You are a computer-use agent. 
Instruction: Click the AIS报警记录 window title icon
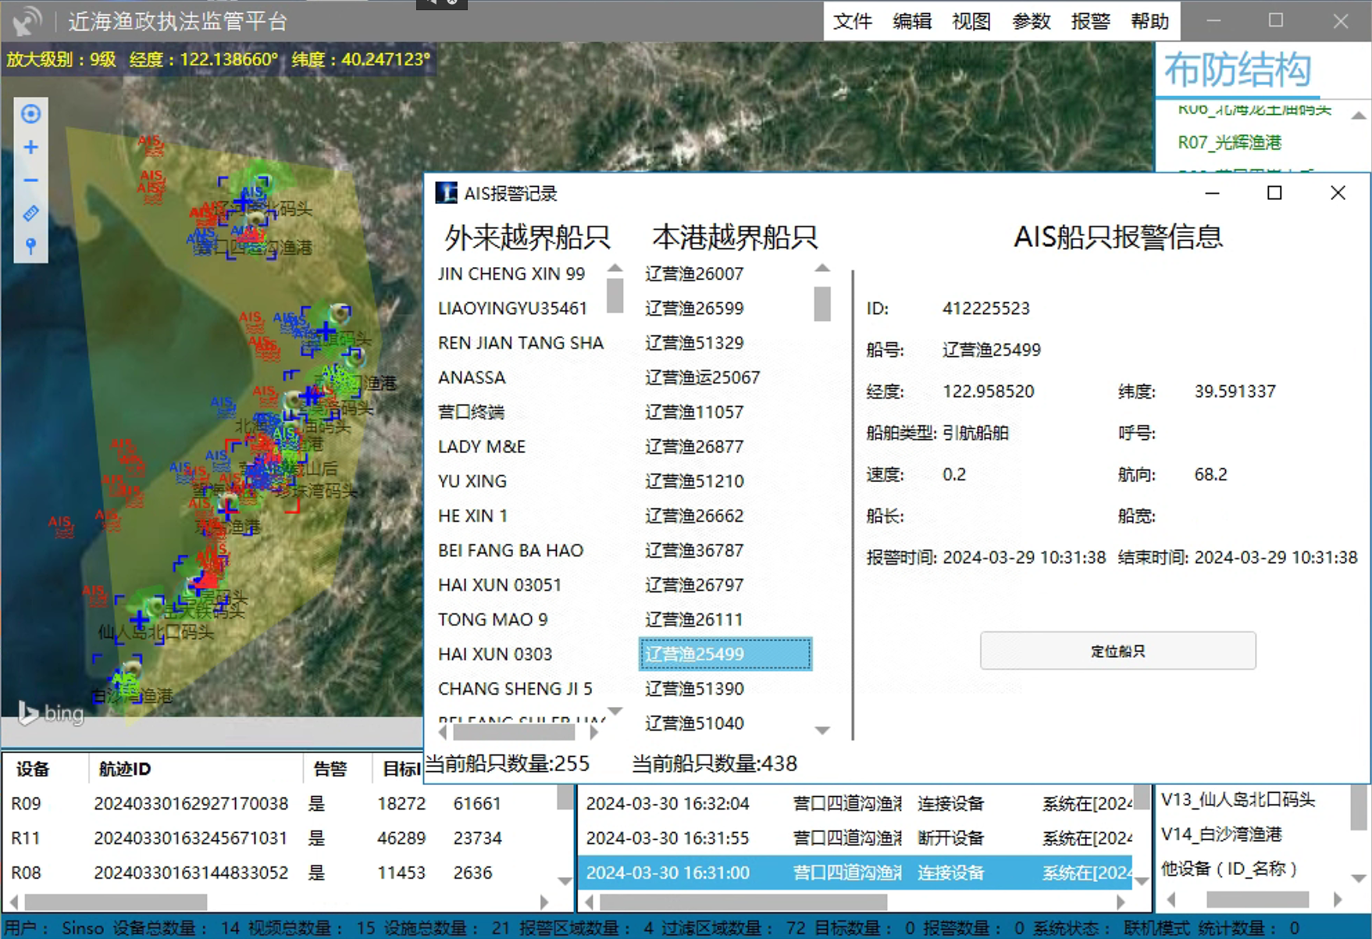tap(446, 193)
